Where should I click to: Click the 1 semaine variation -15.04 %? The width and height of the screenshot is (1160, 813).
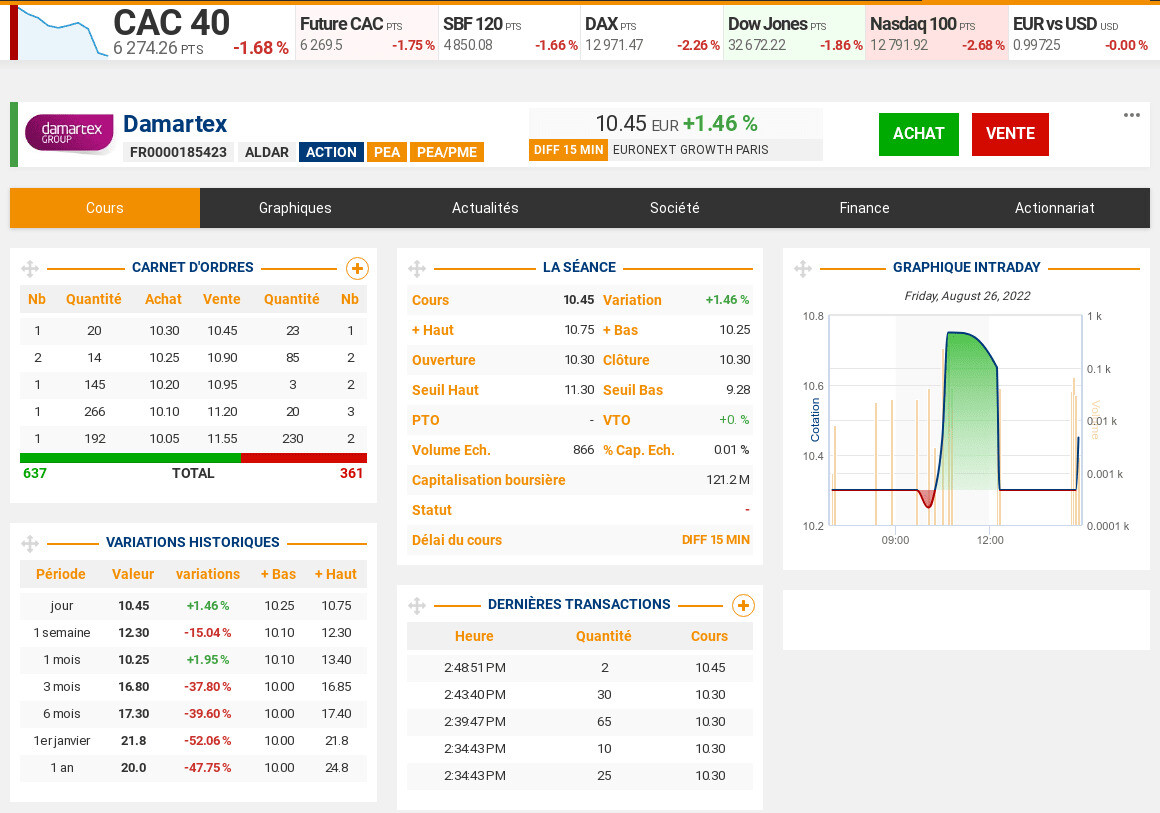point(208,632)
